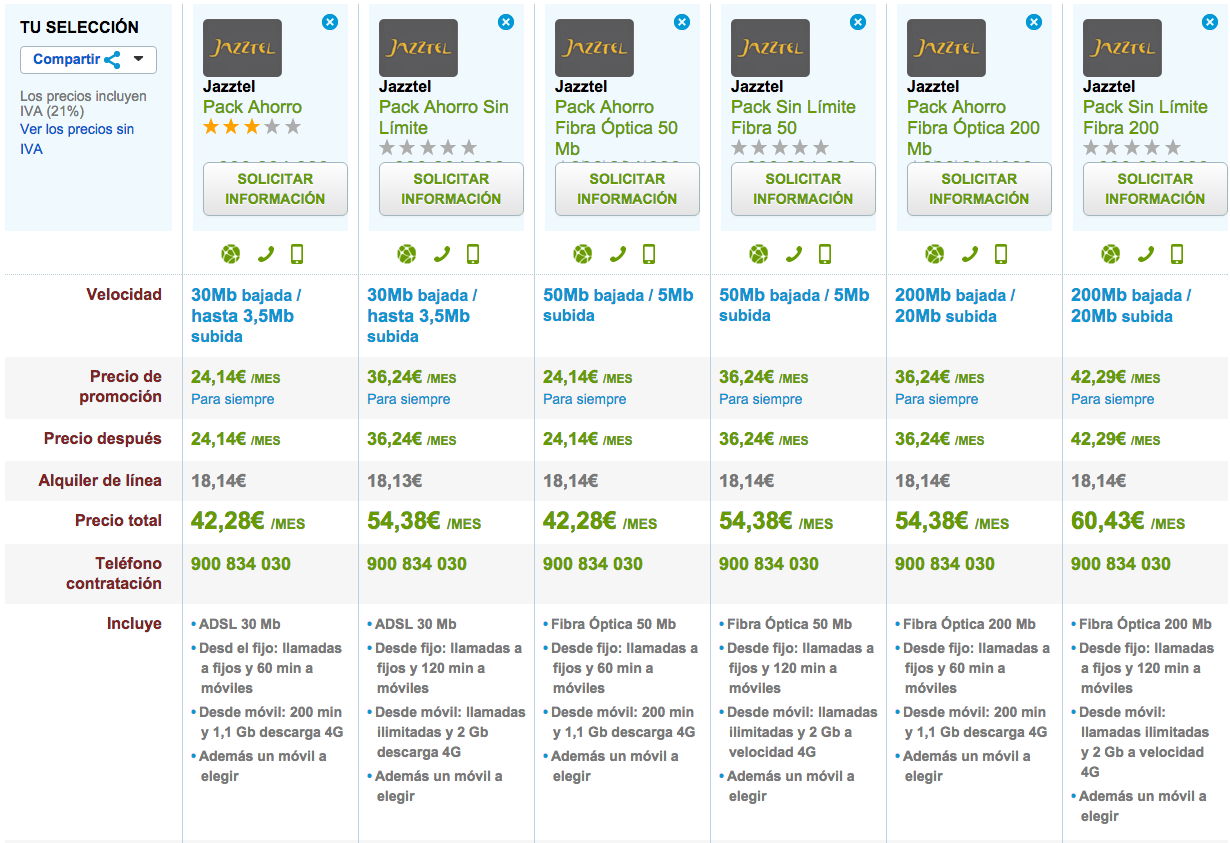Click the internet globe icon under Pack Ahorro
The image size is (1230, 843).
coord(231,254)
